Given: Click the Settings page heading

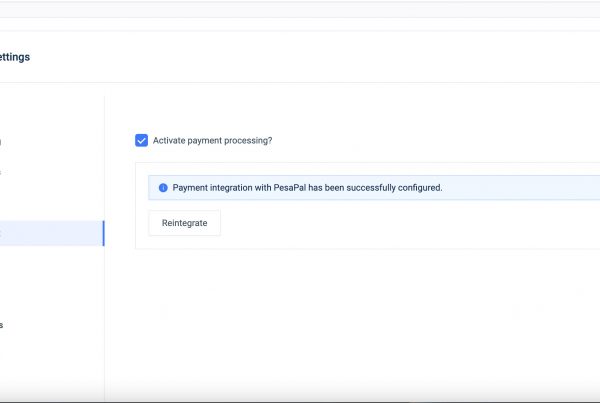Looking at the screenshot, I should [x=14, y=57].
